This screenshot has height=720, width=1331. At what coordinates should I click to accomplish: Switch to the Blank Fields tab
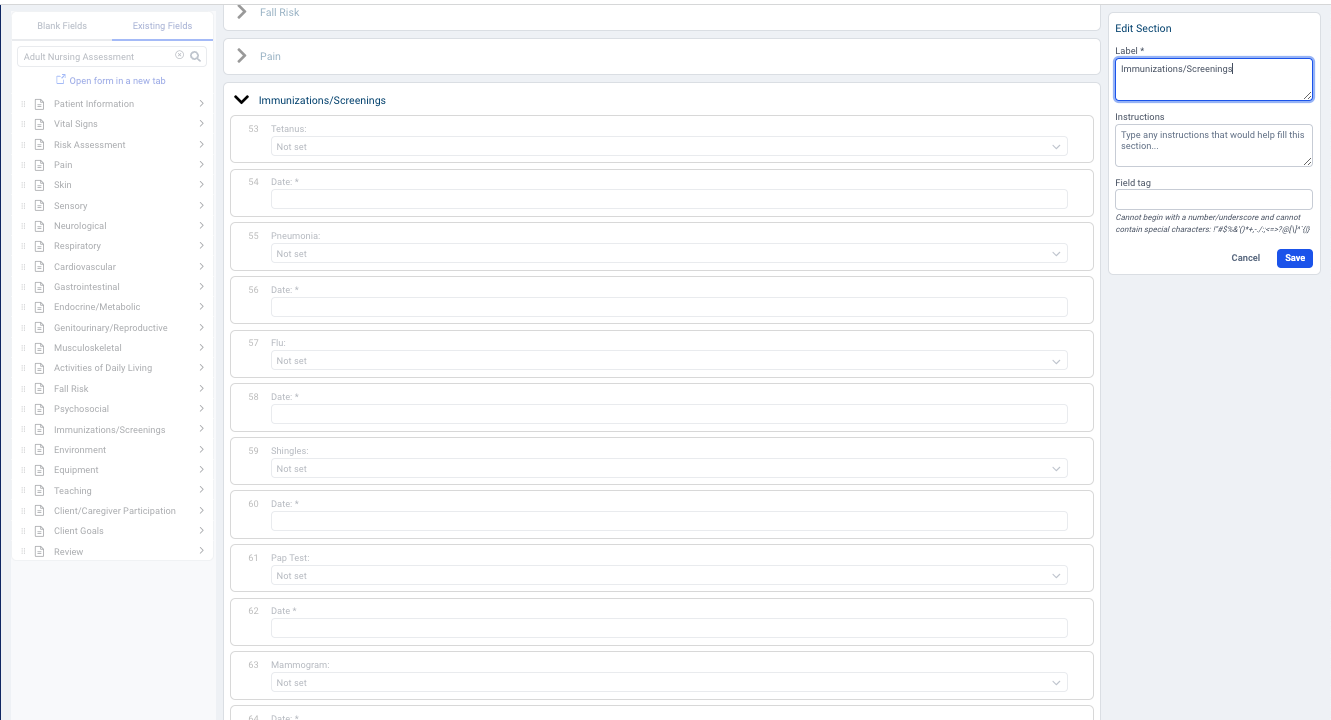click(x=62, y=26)
